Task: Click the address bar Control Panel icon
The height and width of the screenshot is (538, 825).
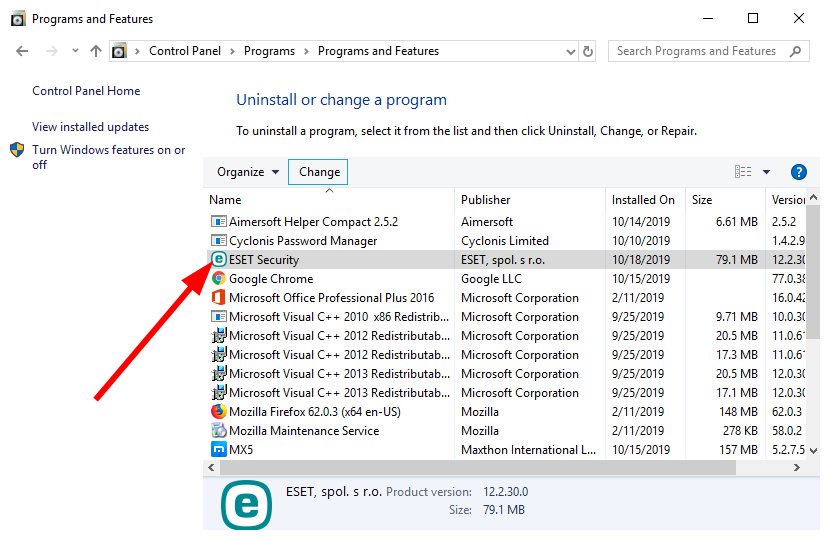Action: [119, 51]
